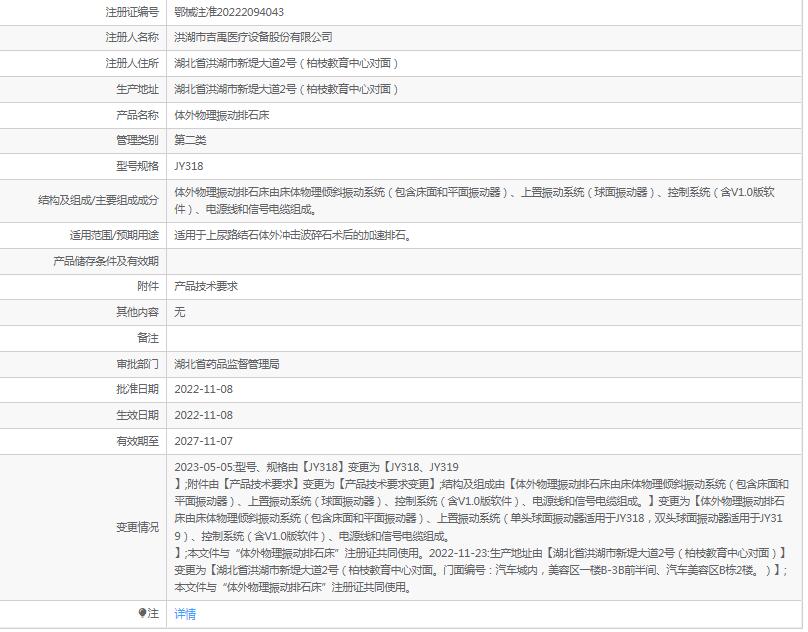Select the 批准日期 value 2022-11-08
Viewport: 808px width, 632px height.
tap(204, 390)
